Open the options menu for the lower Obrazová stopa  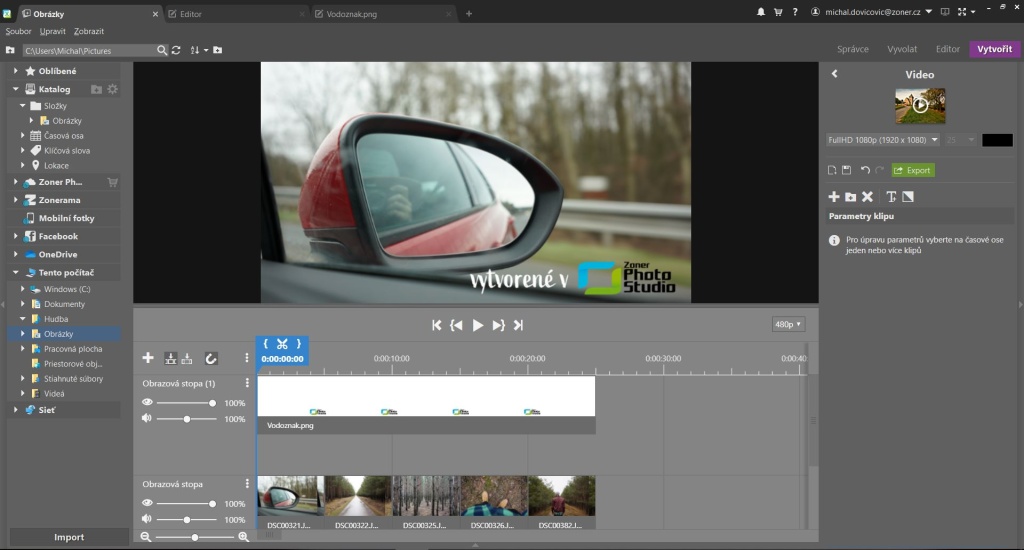(247, 484)
